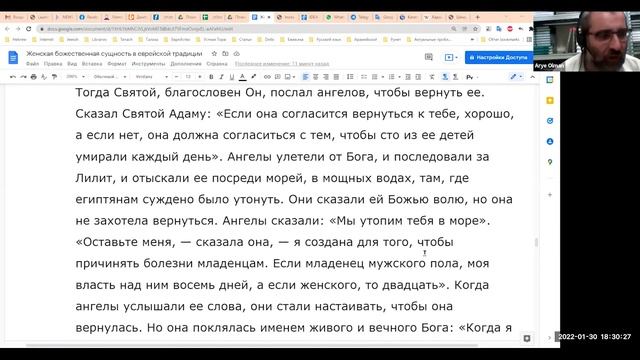The height and width of the screenshot is (360, 640).
Task: Insert a checklist
Action: tap(364, 77)
